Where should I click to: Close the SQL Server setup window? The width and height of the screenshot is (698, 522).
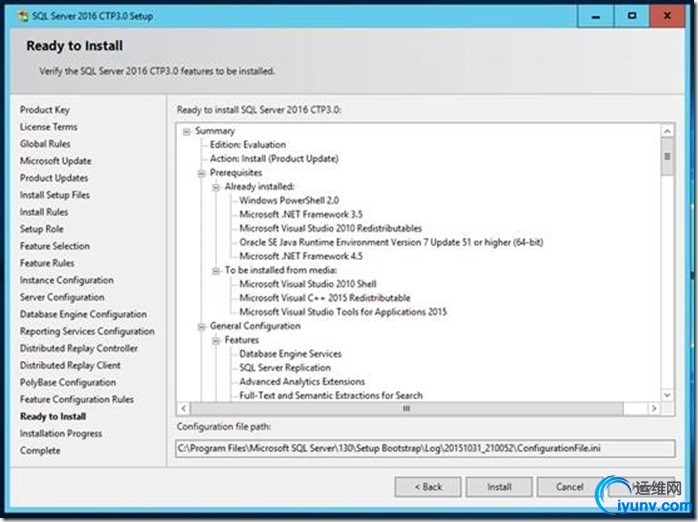point(667,16)
